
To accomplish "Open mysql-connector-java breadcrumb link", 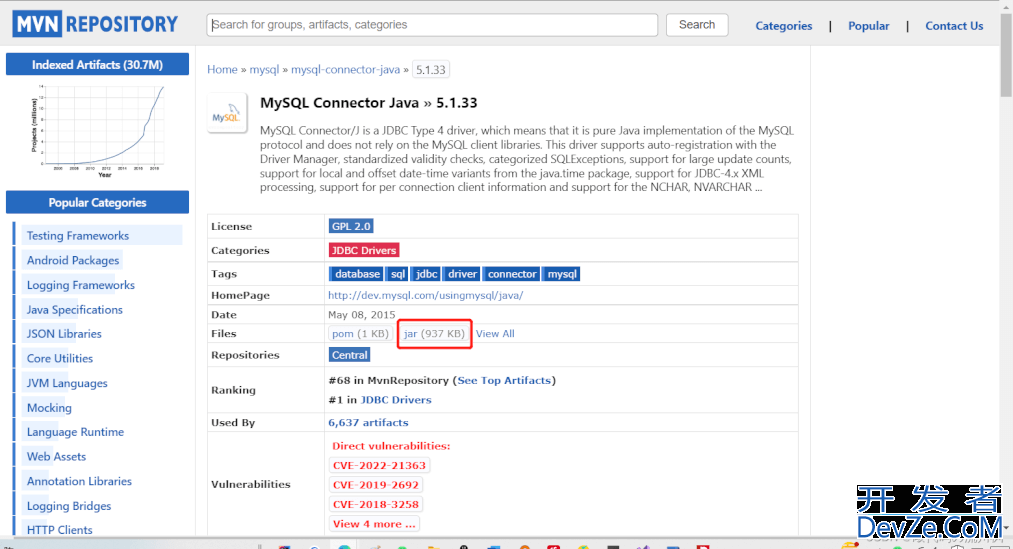I will click(346, 69).
